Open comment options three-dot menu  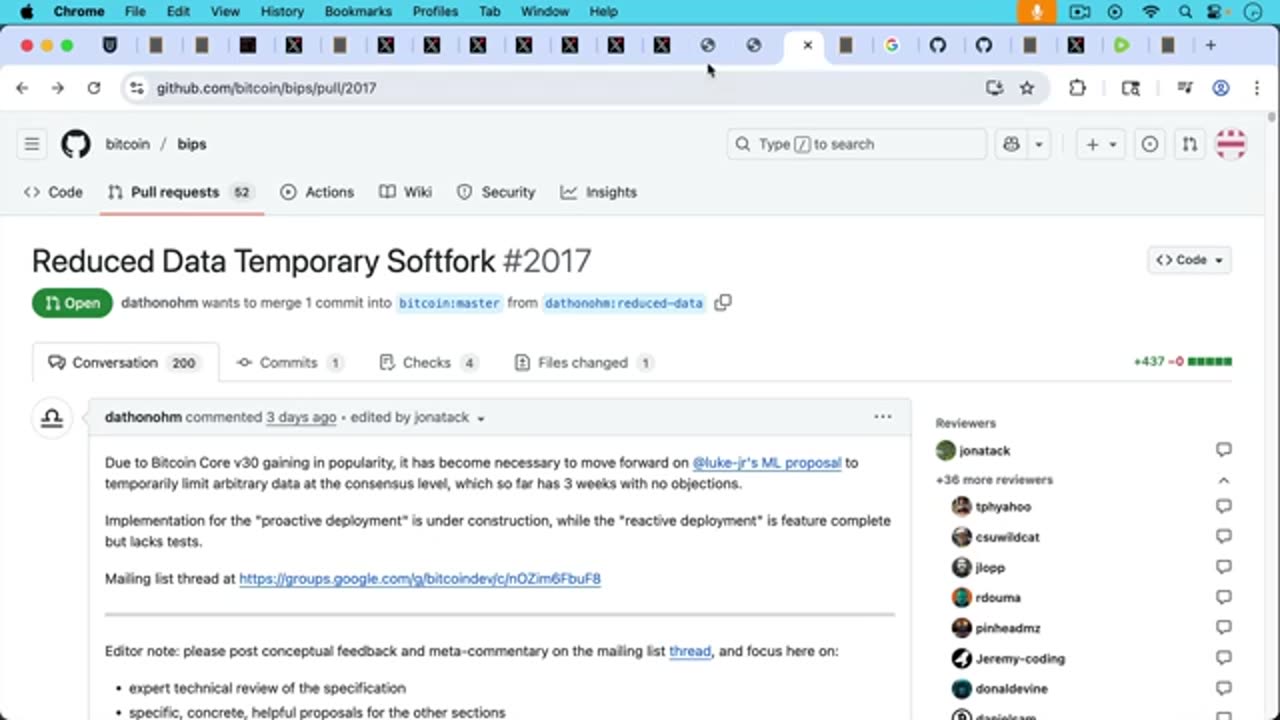pos(883,417)
